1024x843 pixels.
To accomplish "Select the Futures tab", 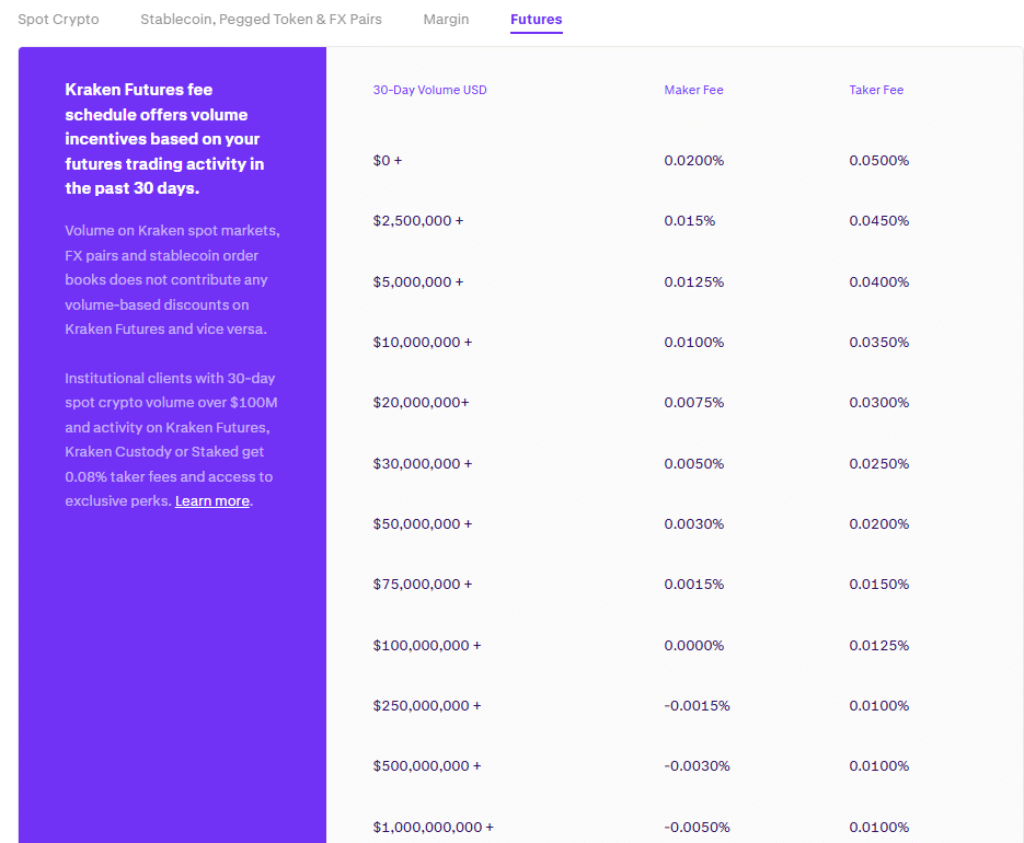I will pyautogui.click(x=536, y=19).
